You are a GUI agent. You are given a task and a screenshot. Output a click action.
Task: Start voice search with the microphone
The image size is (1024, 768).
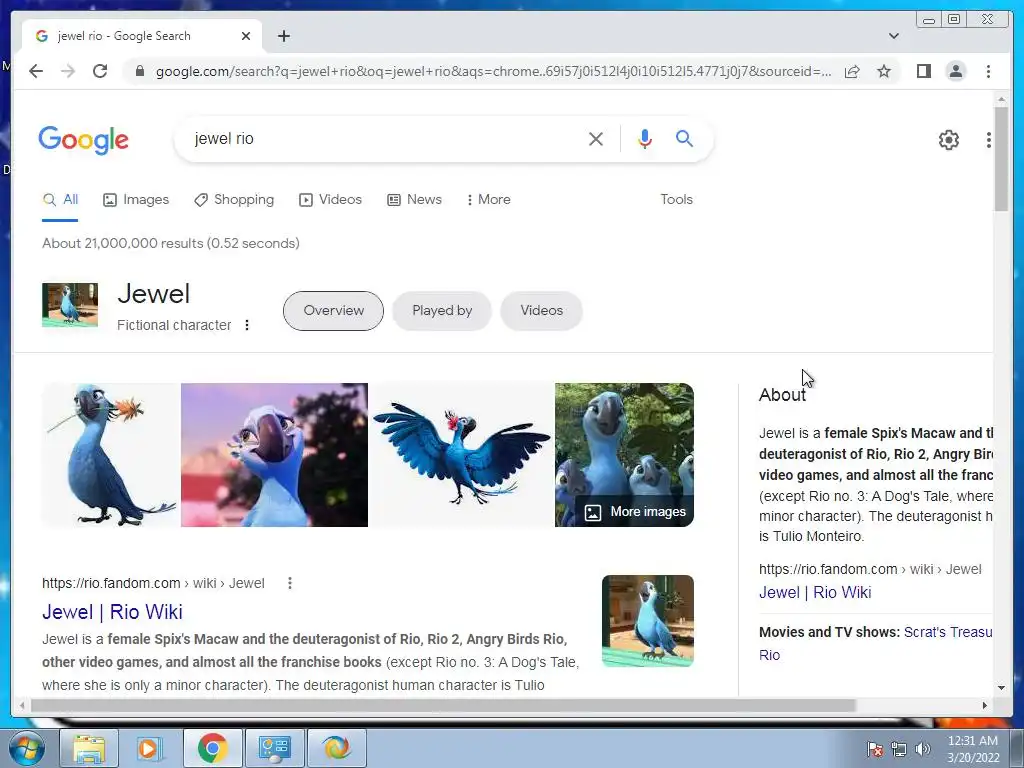(645, 138)
